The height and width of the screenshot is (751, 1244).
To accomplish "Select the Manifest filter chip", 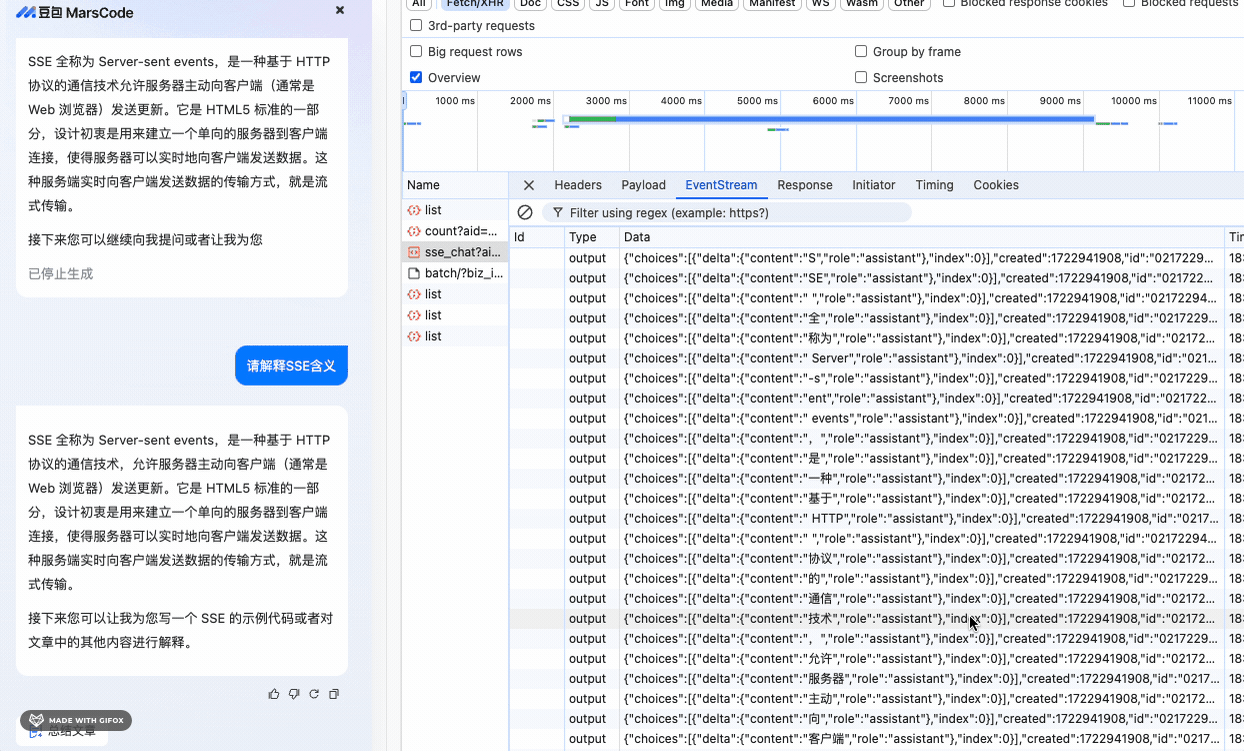I will tap(773, 4).
